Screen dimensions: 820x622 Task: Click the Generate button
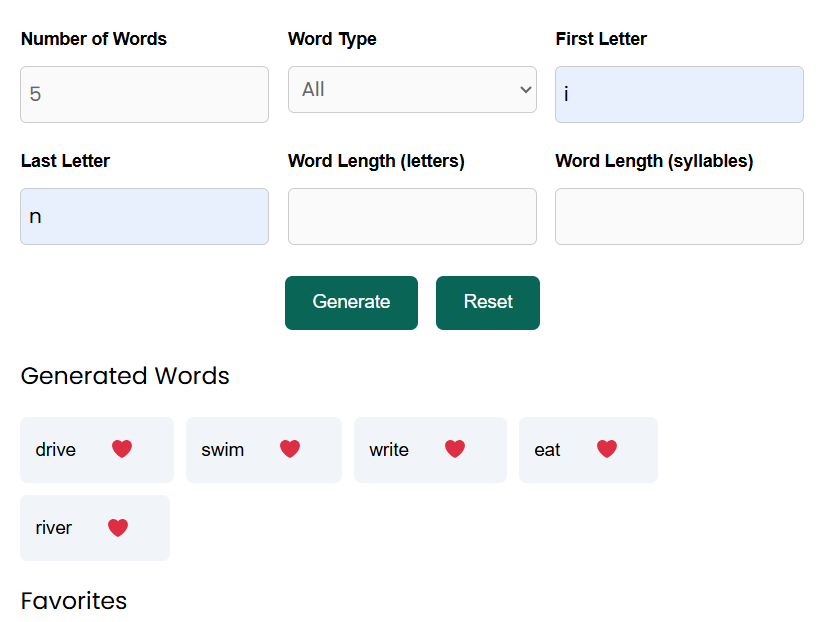351,302
